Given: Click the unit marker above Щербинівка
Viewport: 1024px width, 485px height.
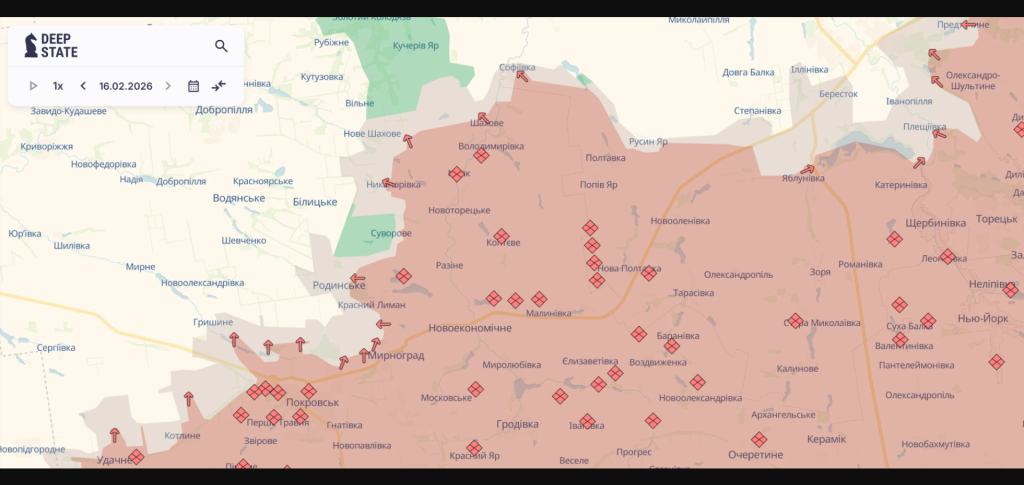Looking at the screenshot, I should pos(894,239).
